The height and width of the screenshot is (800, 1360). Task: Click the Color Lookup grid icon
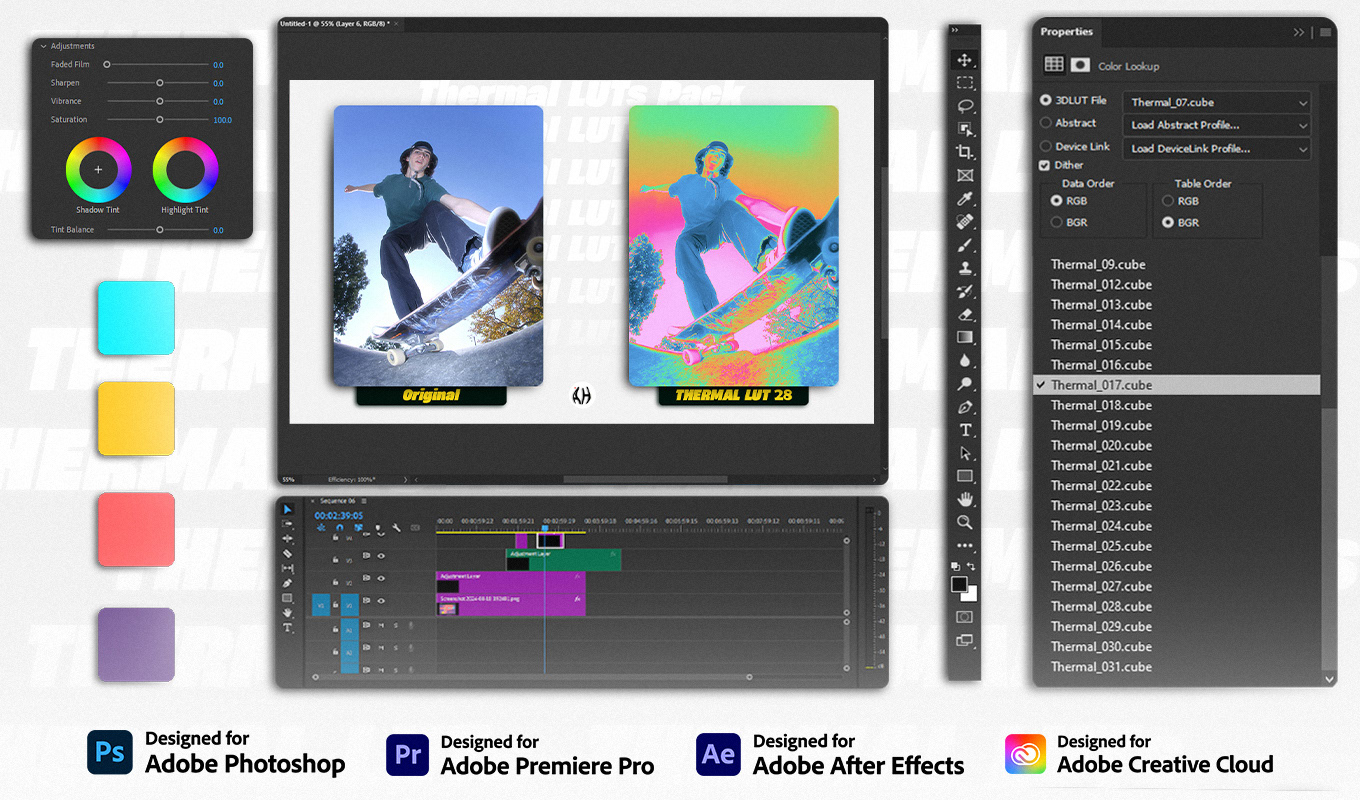1054,64
